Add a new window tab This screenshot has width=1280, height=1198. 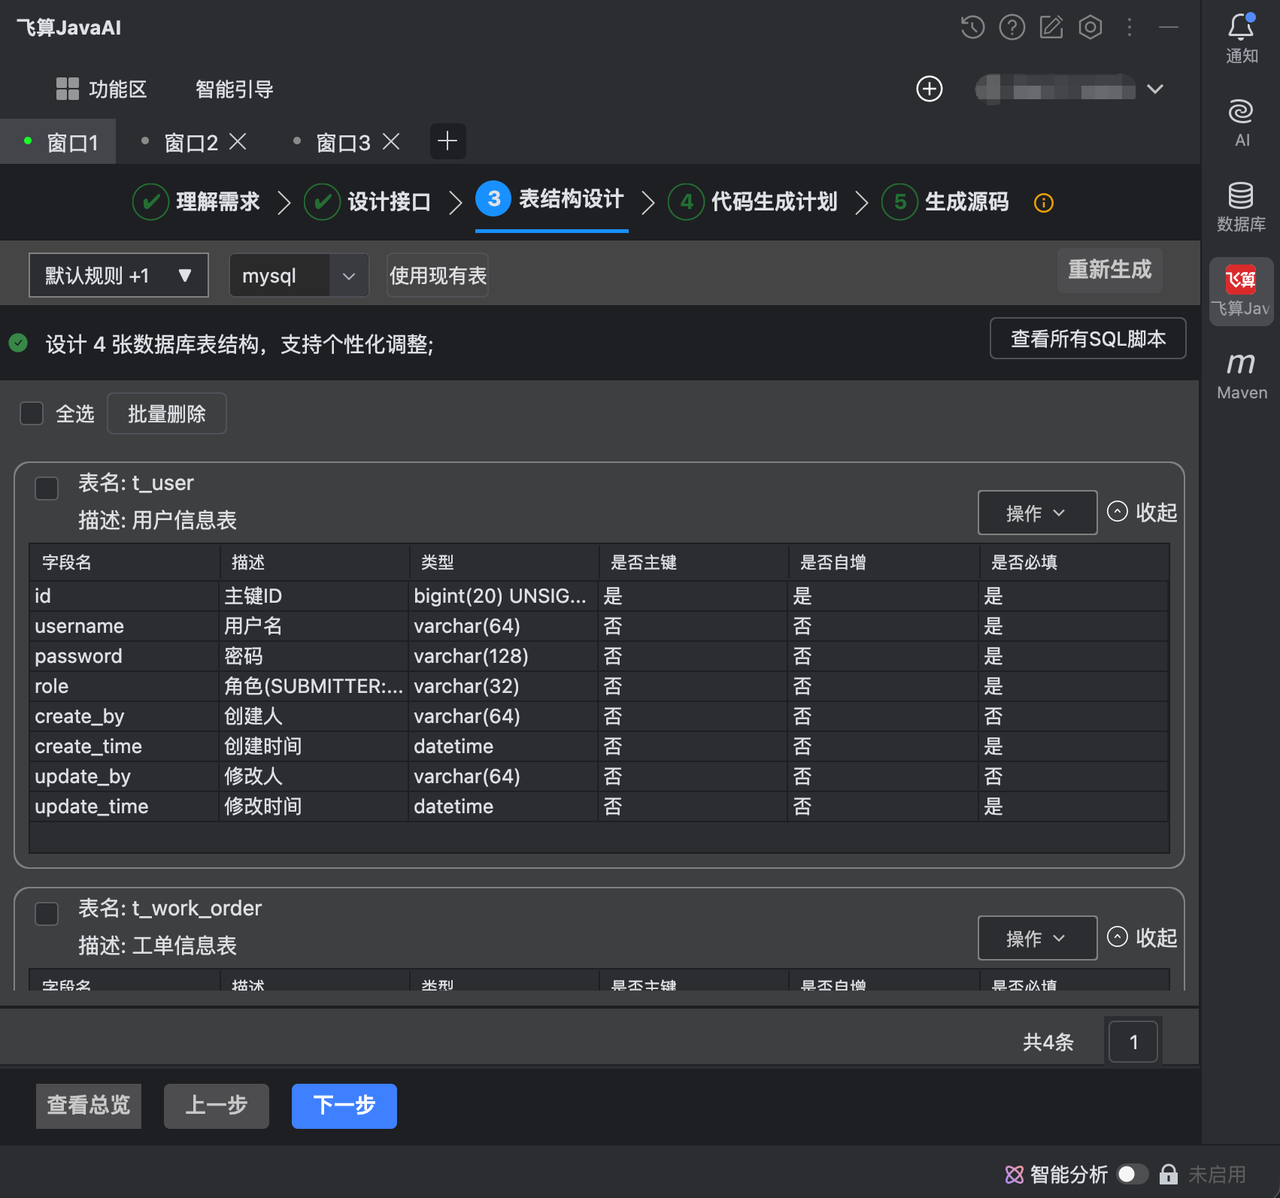(x=448, y=141)
